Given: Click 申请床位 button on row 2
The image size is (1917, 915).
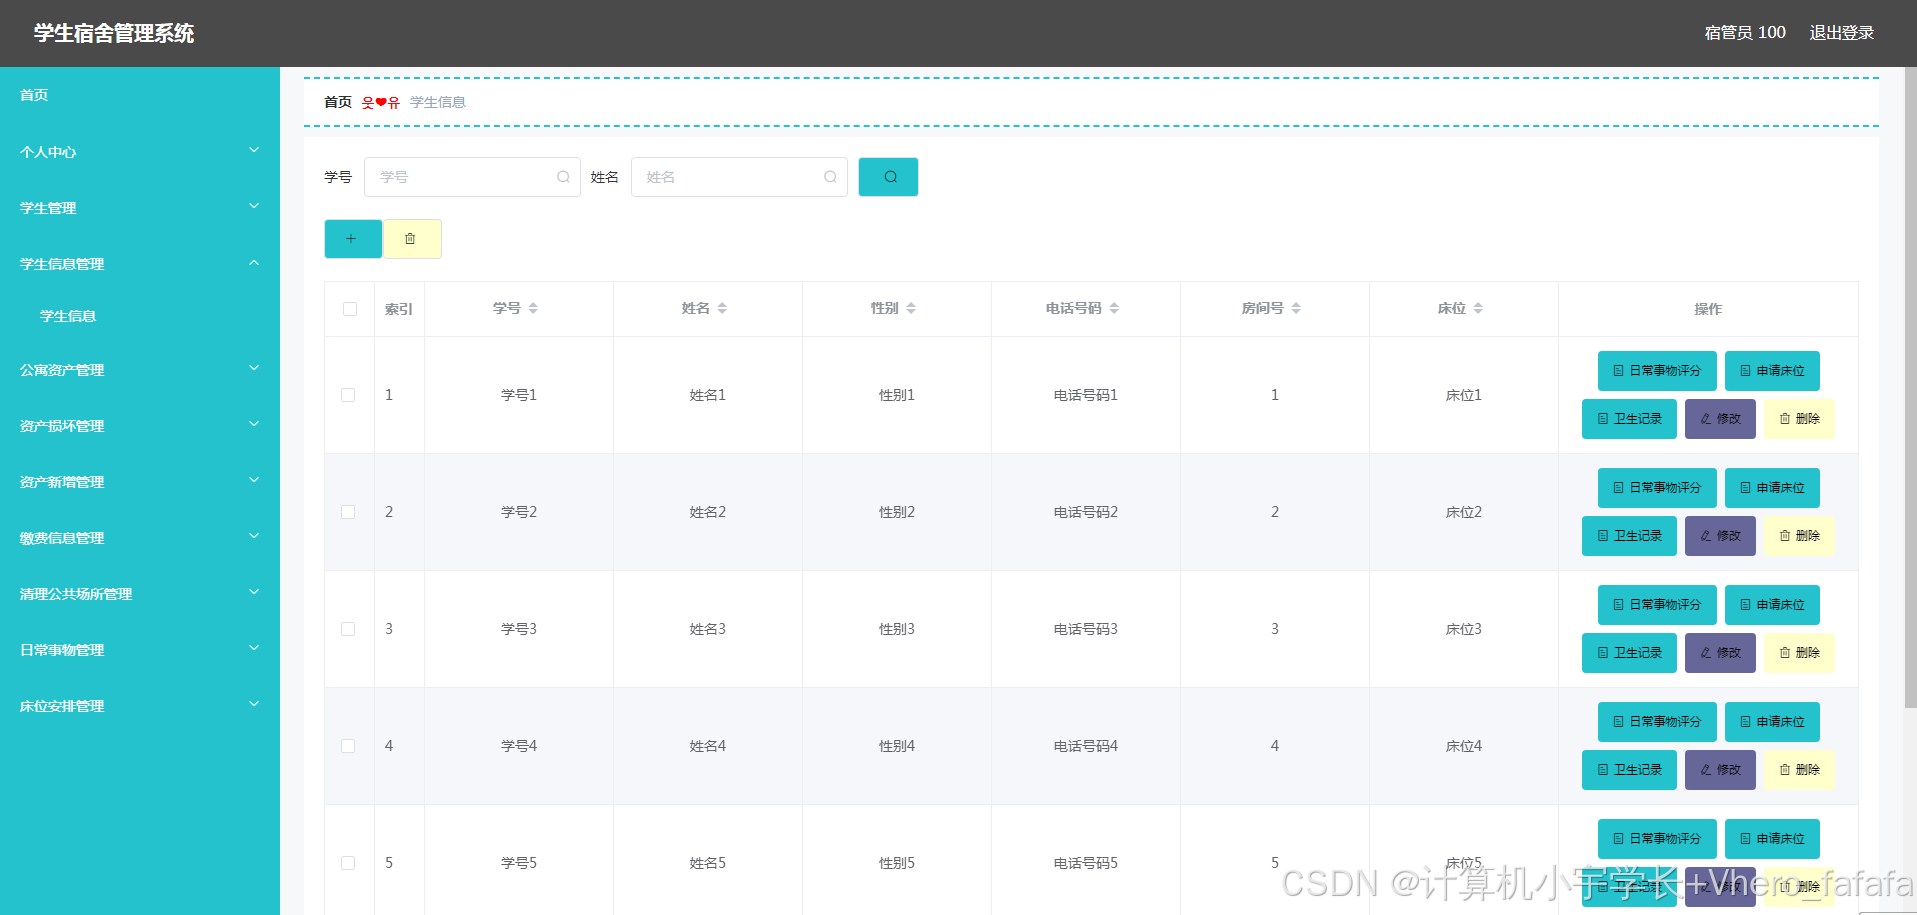Looking at the screenshot, I should coord(1771,488).
